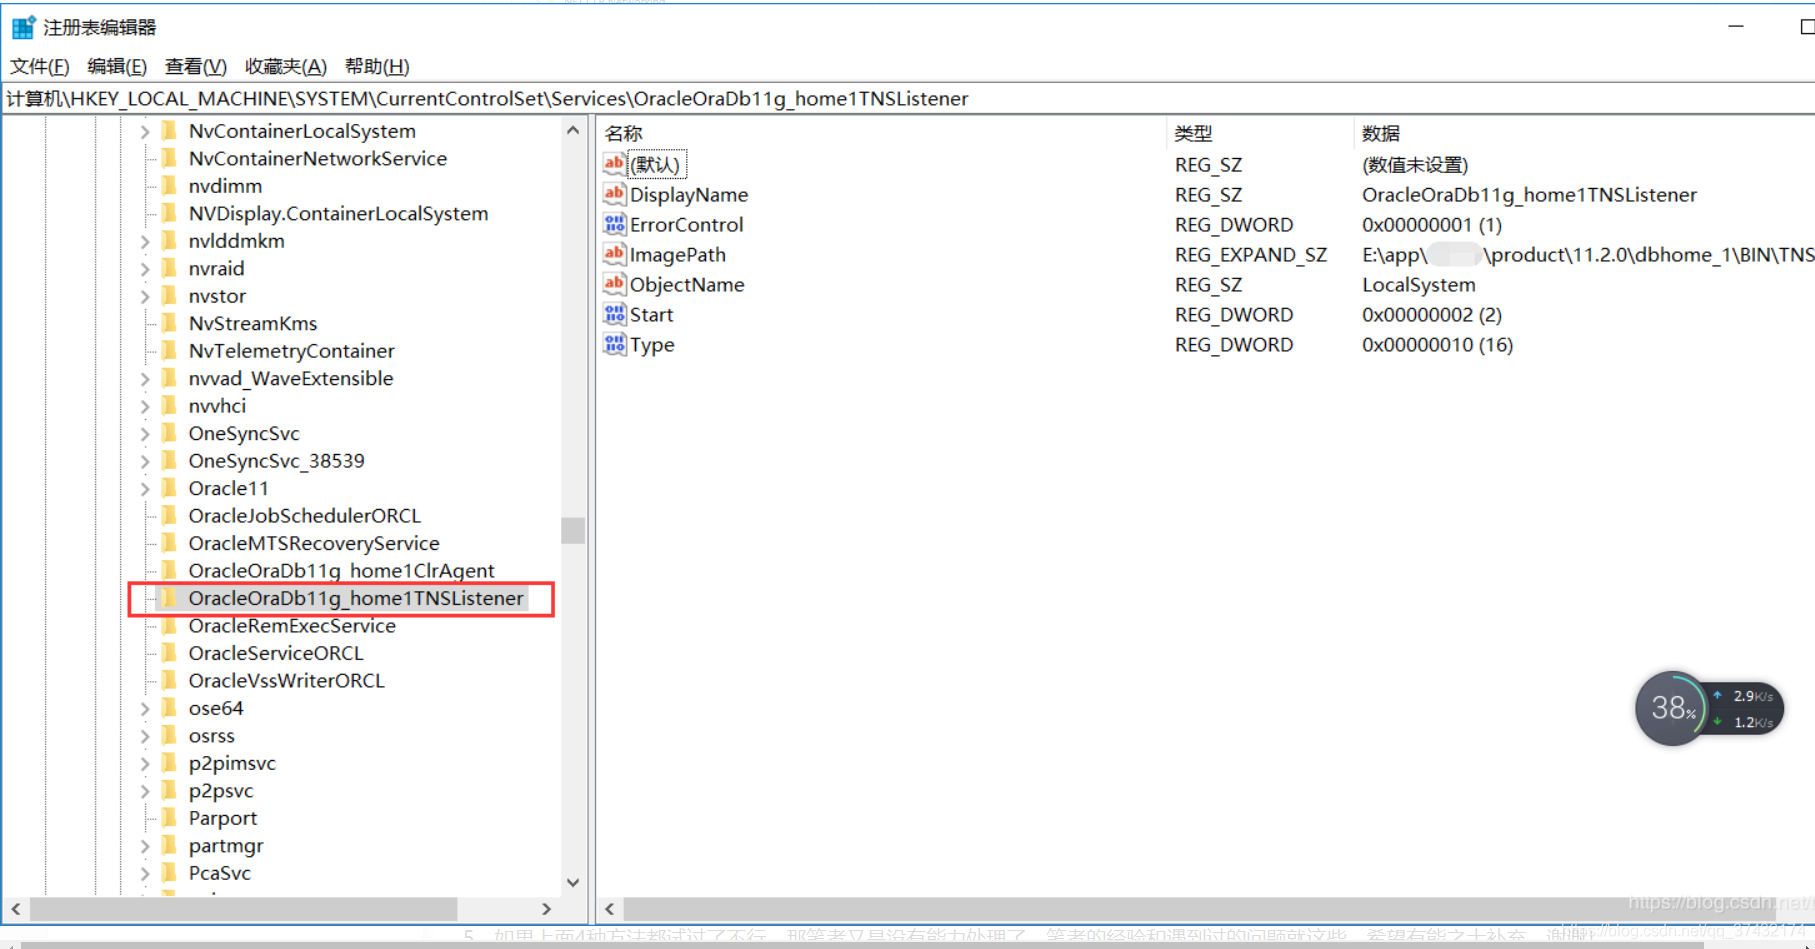Click the binary icon of Type value

(614, 344)
